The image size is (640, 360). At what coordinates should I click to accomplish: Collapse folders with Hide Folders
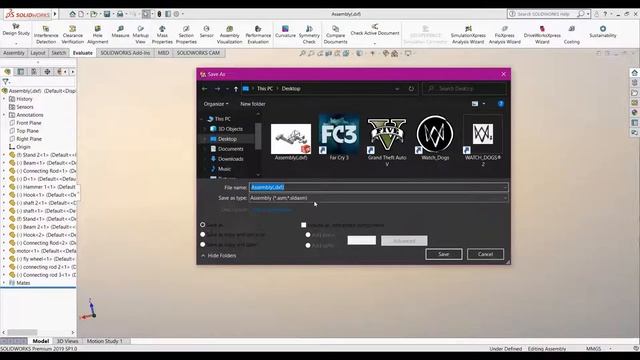click(218, 256)
